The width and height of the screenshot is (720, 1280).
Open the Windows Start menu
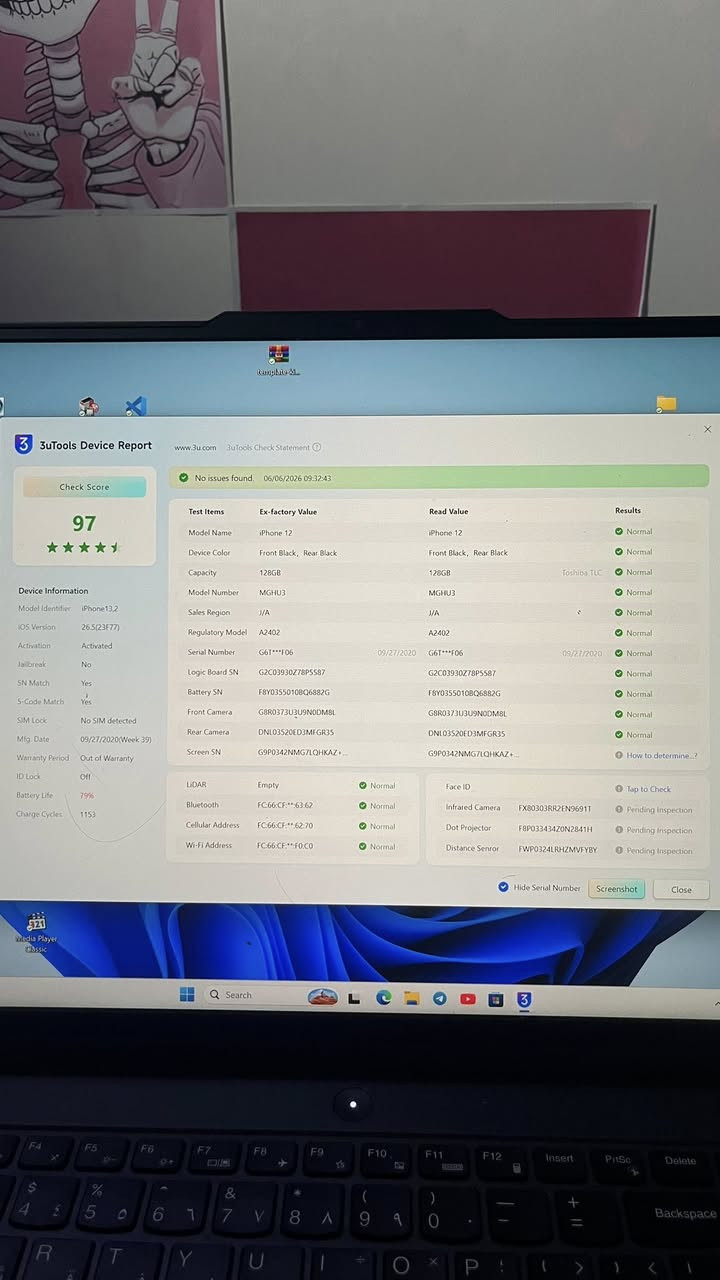pos(187,995)
